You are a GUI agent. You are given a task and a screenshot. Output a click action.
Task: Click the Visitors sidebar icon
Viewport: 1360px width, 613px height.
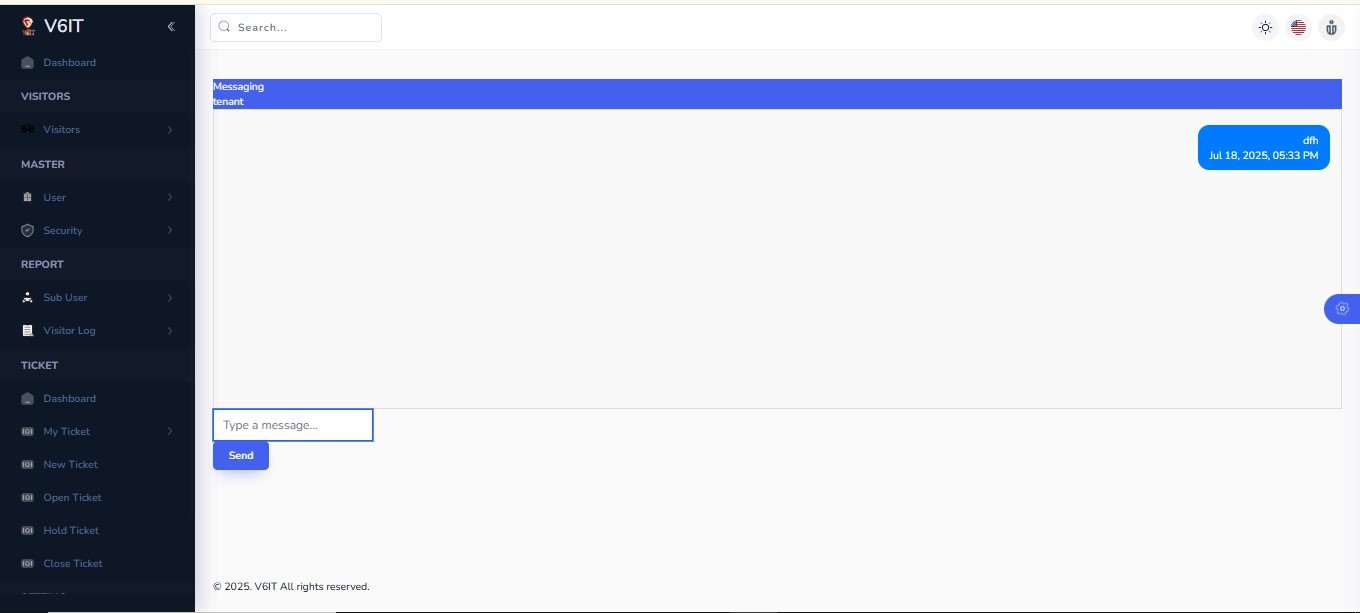click(x=28, y=129)
